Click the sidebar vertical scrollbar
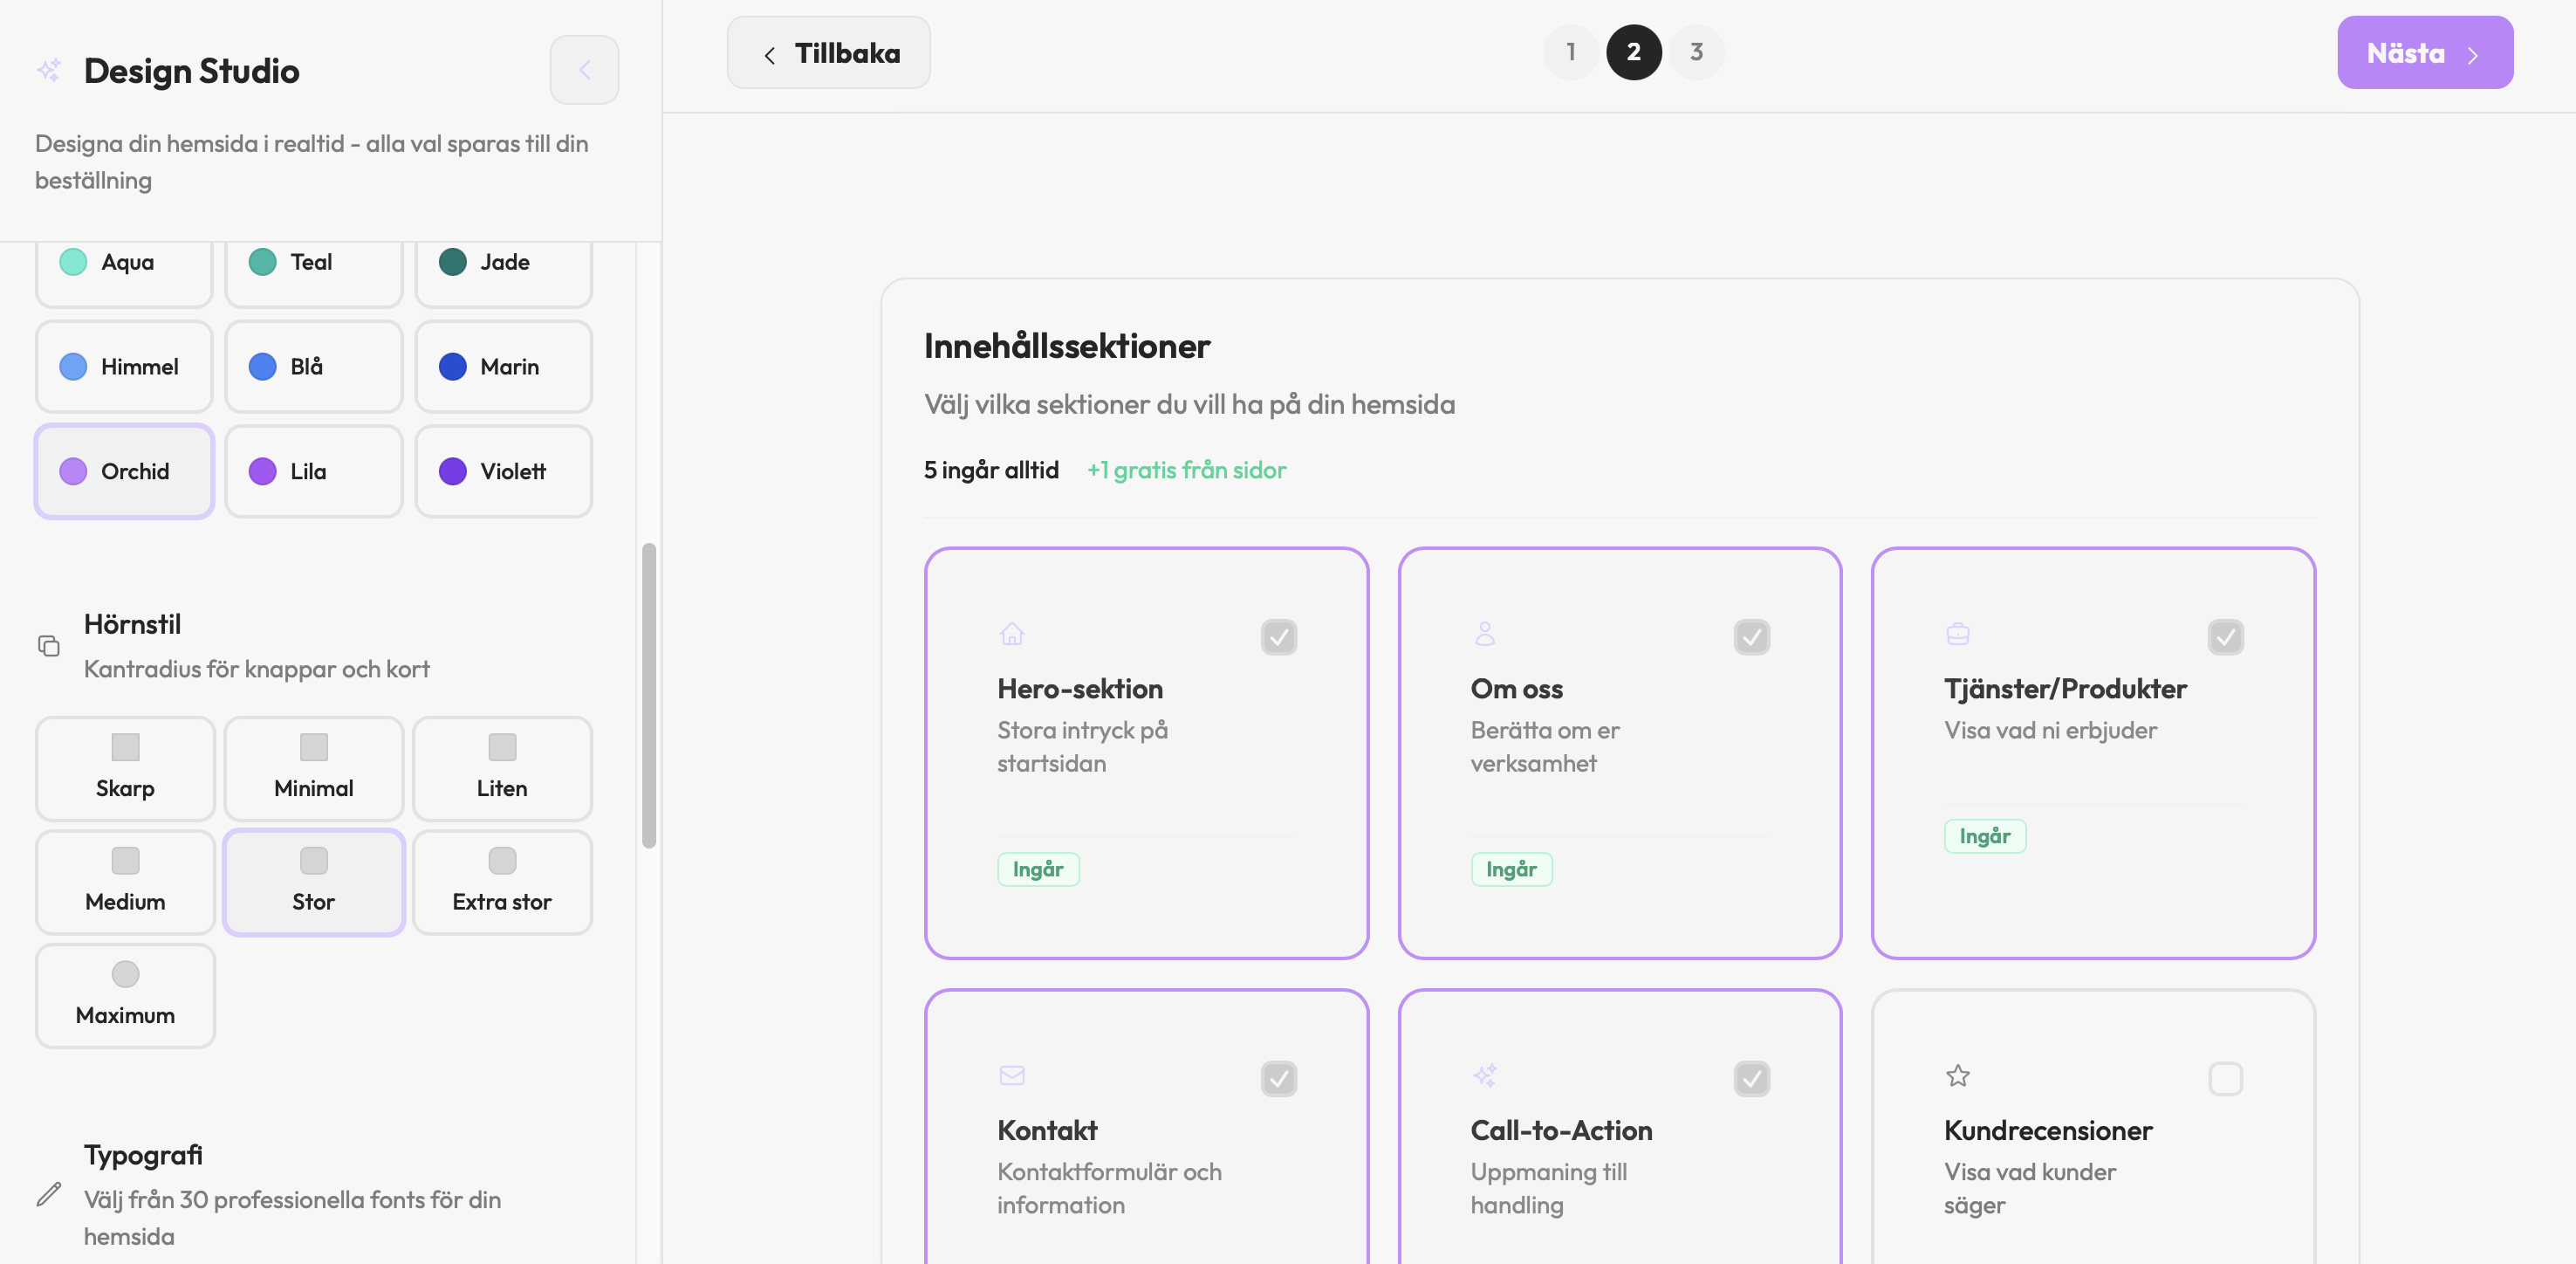The height and width of the screenshot is (1264, 2576). (x=649, y=696)
